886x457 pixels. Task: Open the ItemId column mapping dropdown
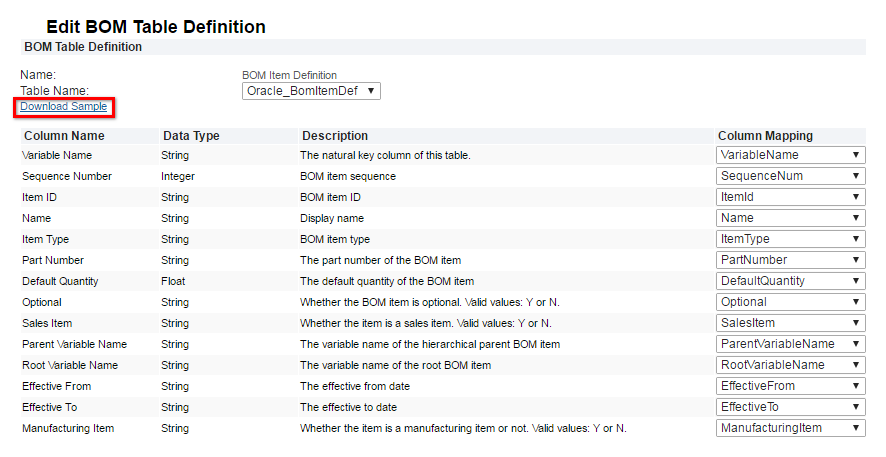coord(790,197)
